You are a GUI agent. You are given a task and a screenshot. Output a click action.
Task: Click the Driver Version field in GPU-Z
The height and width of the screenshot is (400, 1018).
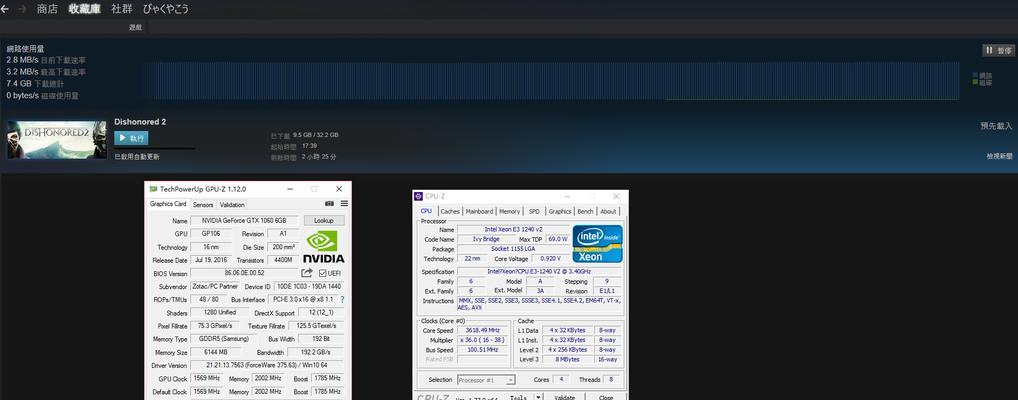pos(267,366)
